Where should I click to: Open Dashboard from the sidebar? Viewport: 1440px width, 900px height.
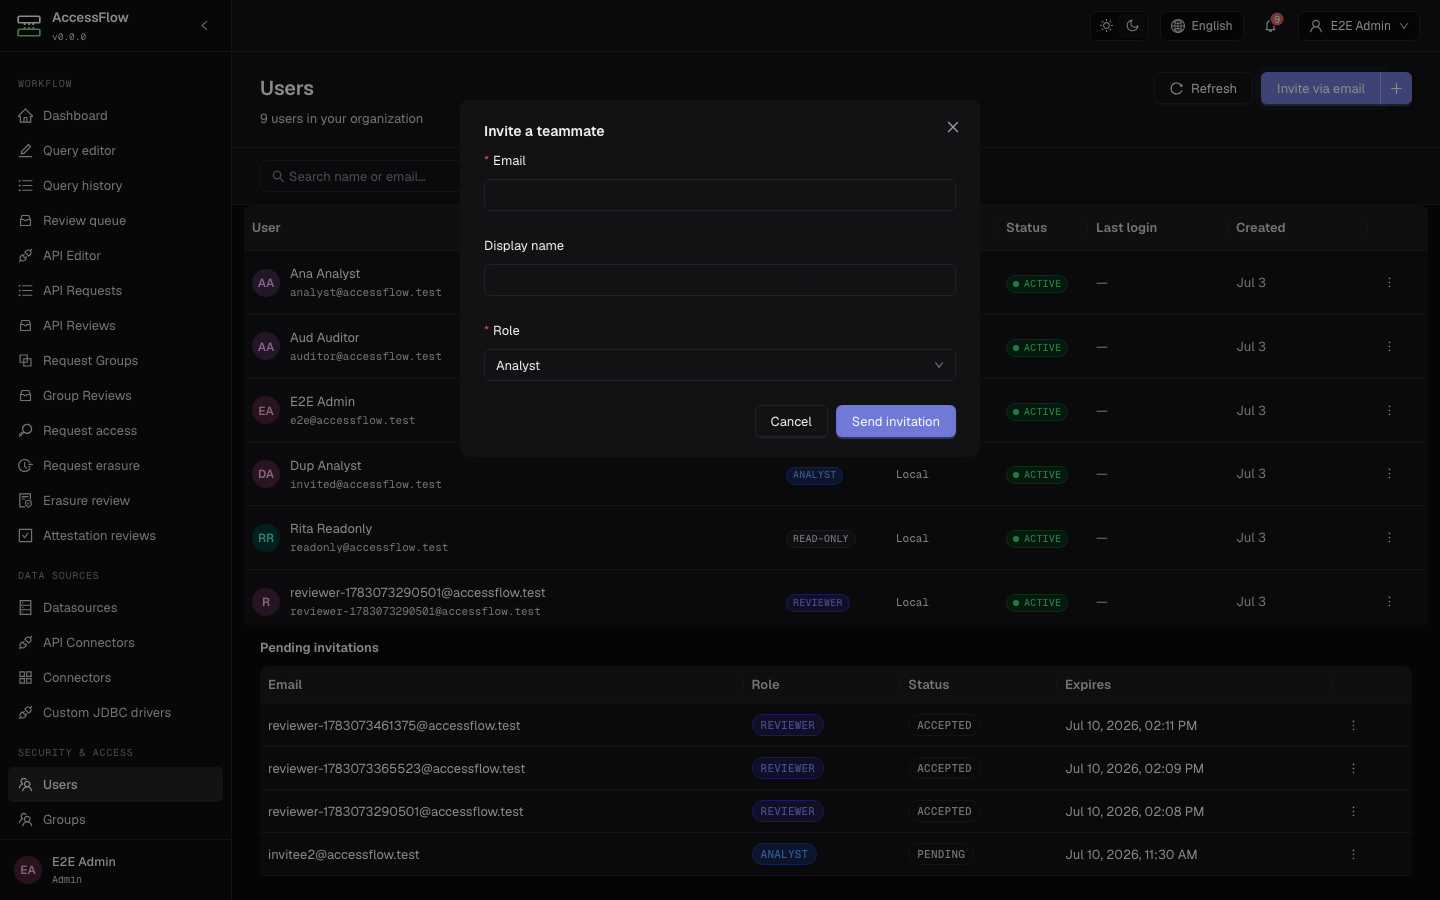coord(115,116)
